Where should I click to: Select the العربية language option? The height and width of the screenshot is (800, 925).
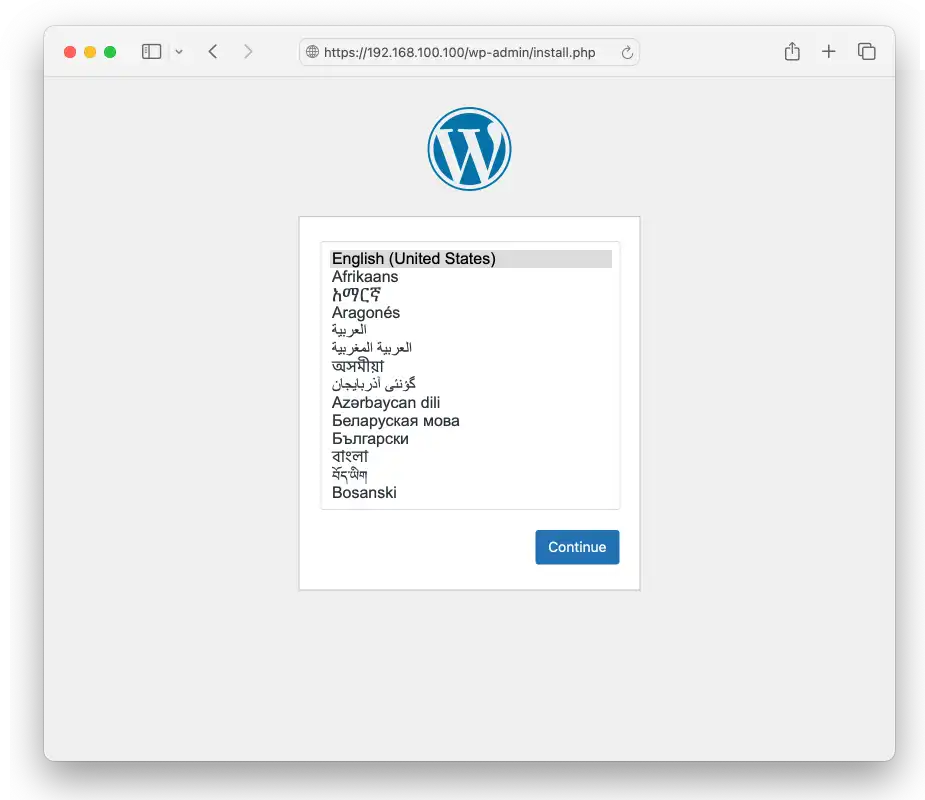tap(471, 330)
